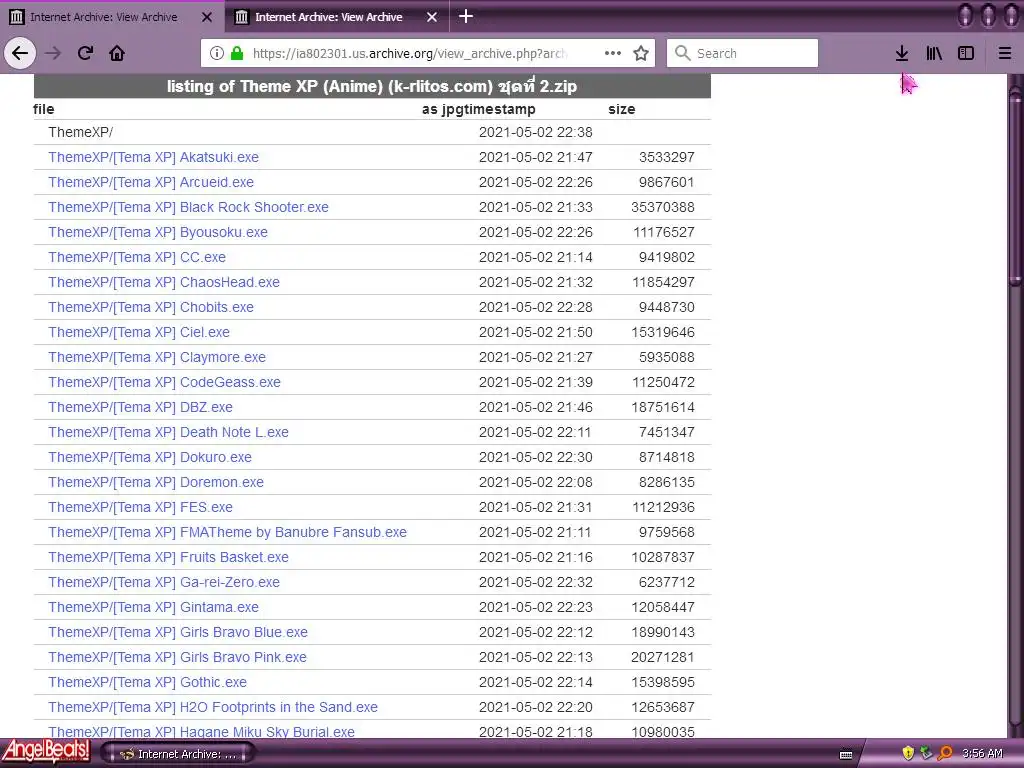Viewport: 1024px width, 768px height.
Task: Open the browser home page
Action: (x=117, y=53)
